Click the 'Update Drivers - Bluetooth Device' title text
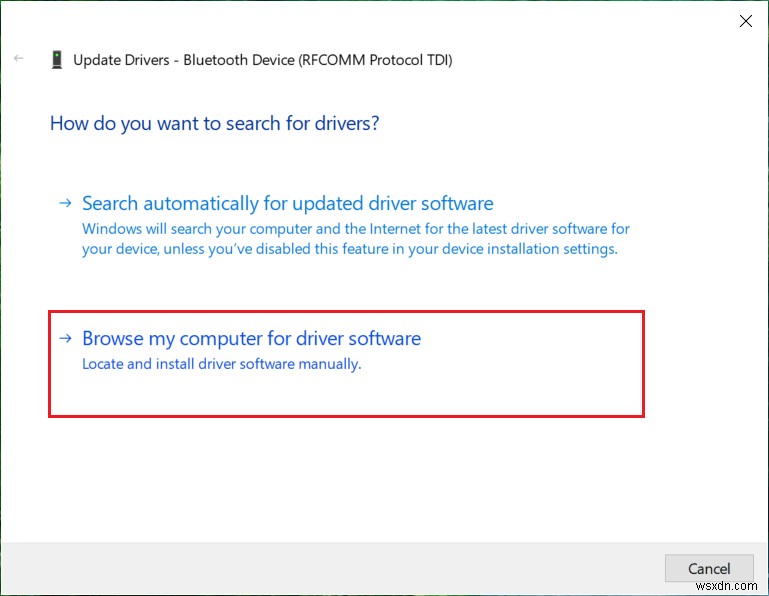The width and height of the screenshot is (769, 596). coord(263,60)
